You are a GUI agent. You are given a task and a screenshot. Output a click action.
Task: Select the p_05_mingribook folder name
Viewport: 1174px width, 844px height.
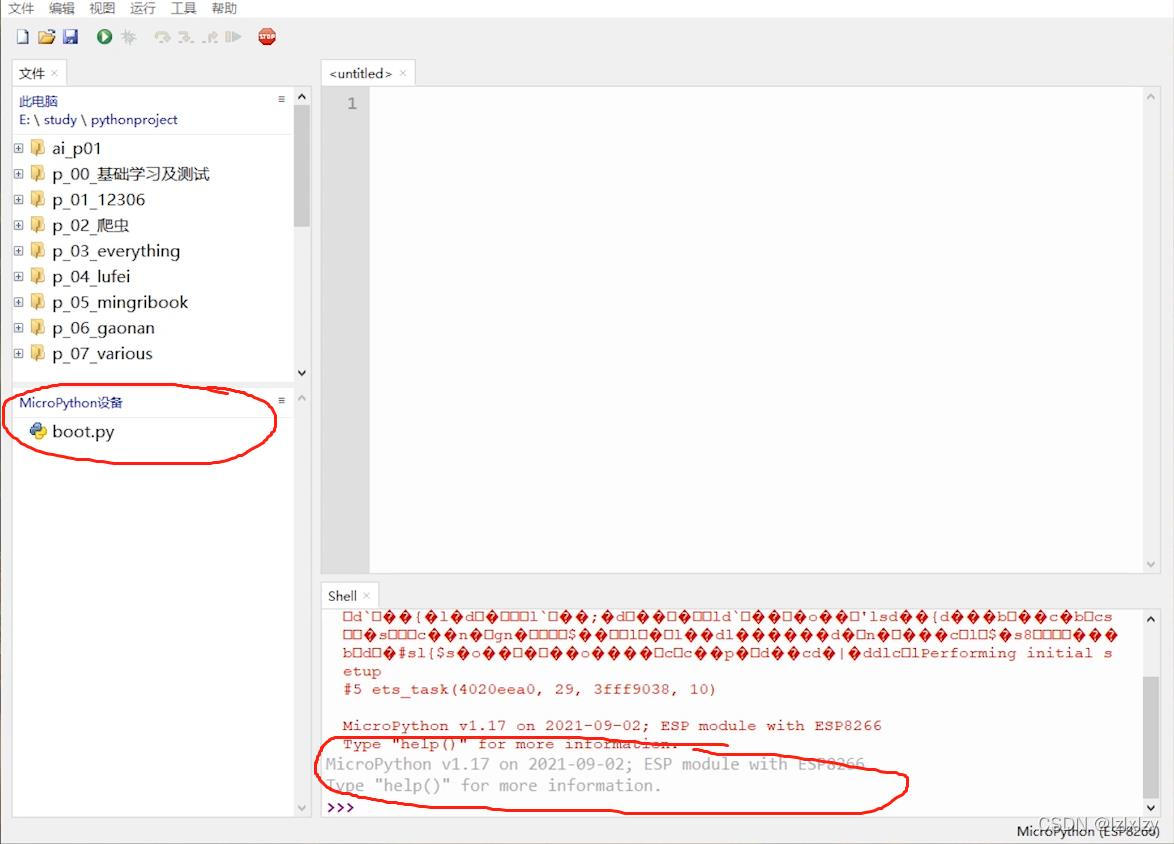(120, 302)
